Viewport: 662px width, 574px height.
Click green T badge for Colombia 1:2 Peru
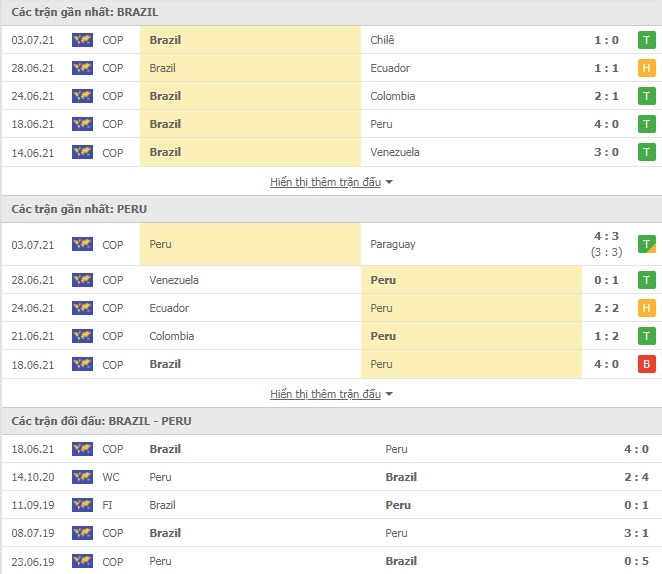(x=646, y=336)
